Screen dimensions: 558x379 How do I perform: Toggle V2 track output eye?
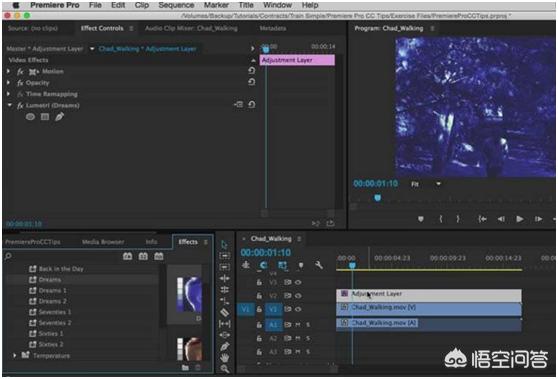coord(298,296)
